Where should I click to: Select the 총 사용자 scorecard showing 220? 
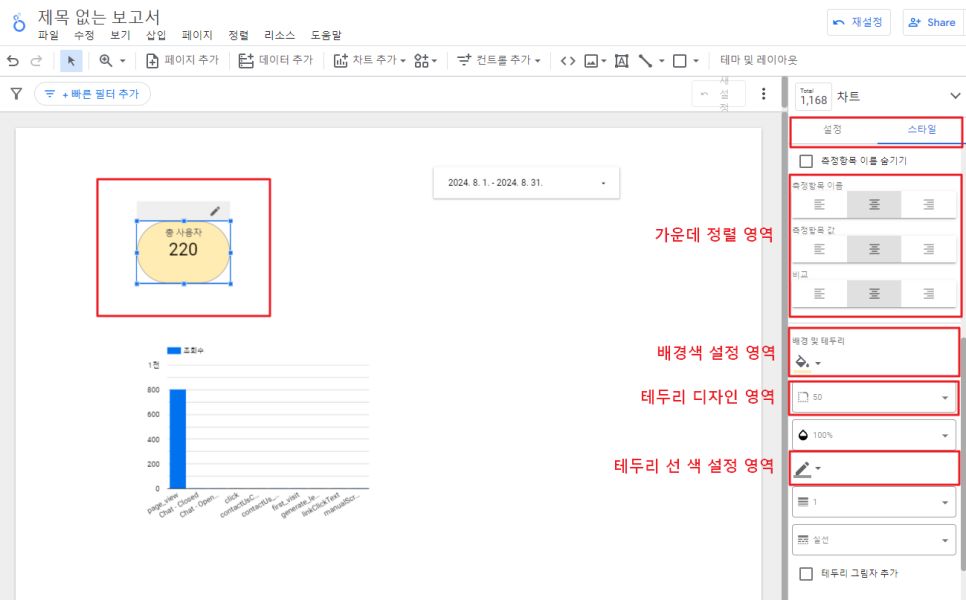[184, 252]
